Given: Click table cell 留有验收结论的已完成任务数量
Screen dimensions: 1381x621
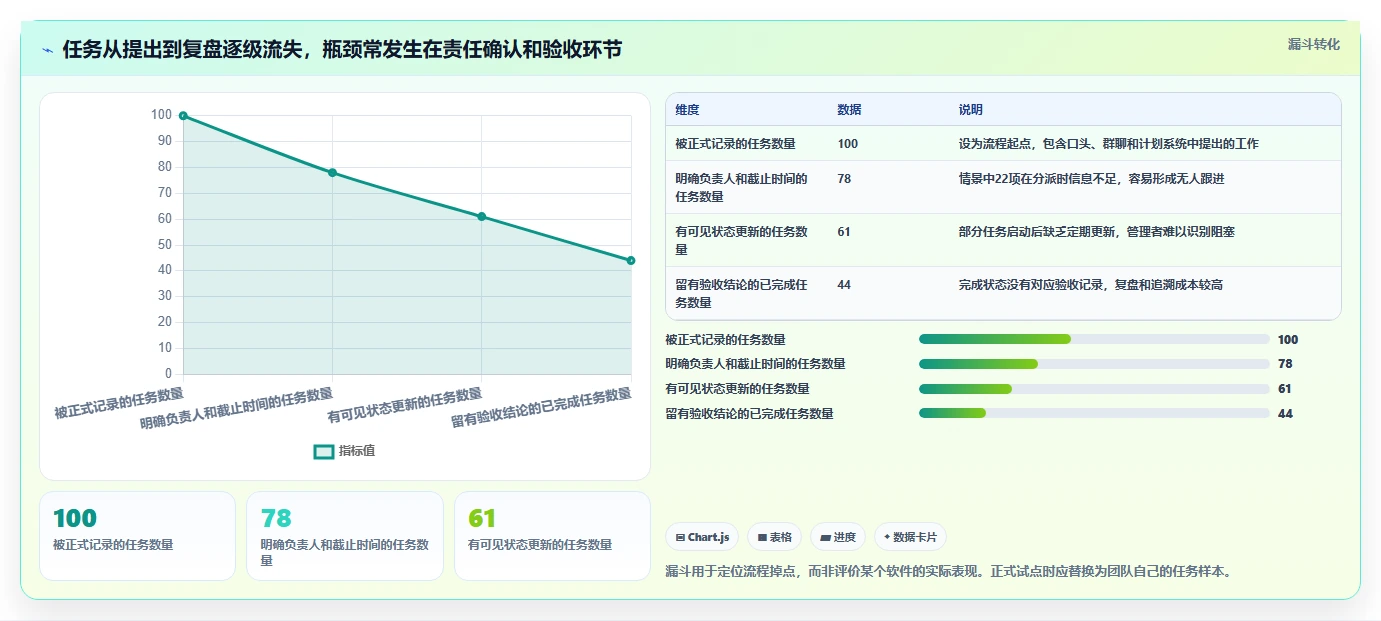Looking at the screenshot, I should tap(741, 294).
